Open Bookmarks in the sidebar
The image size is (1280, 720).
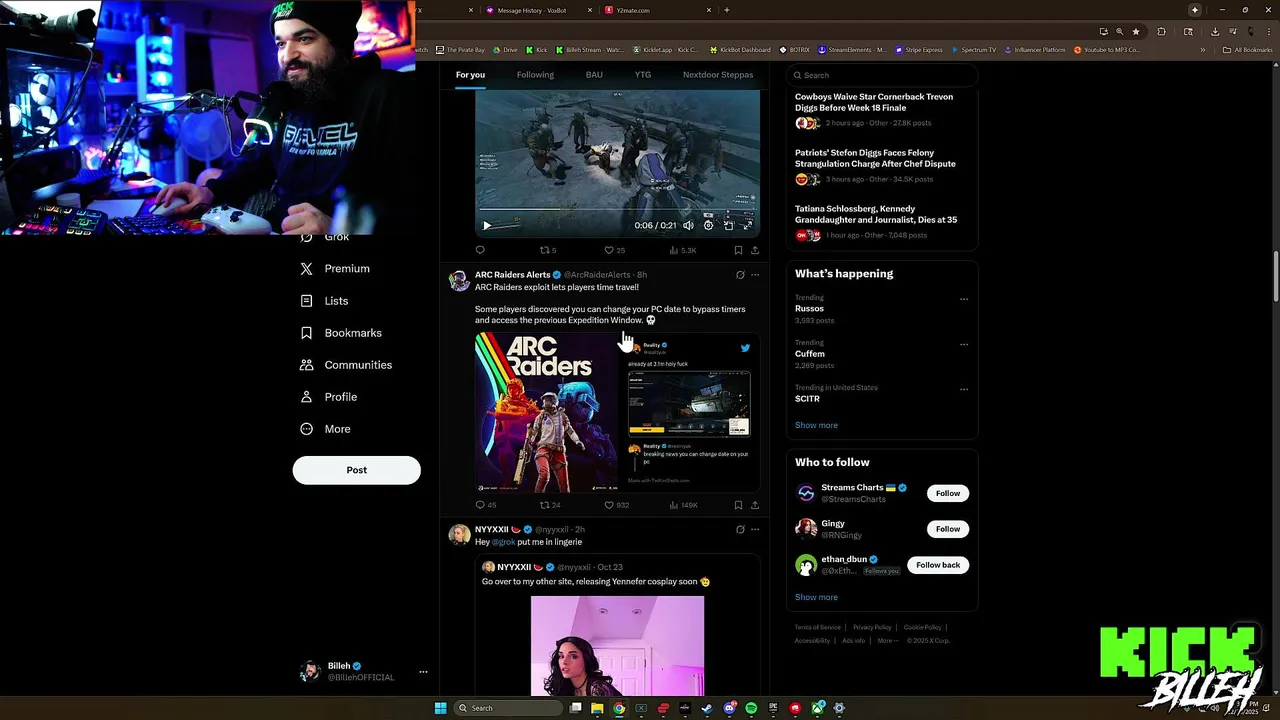click(341, 333)
